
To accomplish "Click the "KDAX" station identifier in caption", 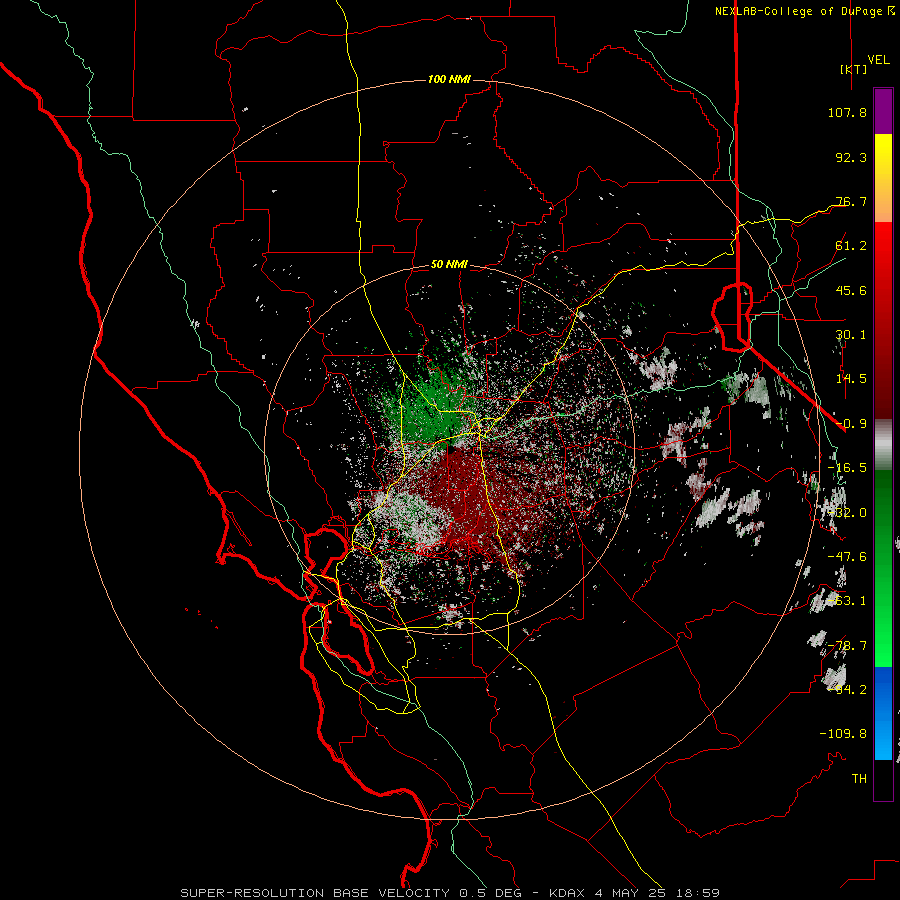I will point(568,893).
